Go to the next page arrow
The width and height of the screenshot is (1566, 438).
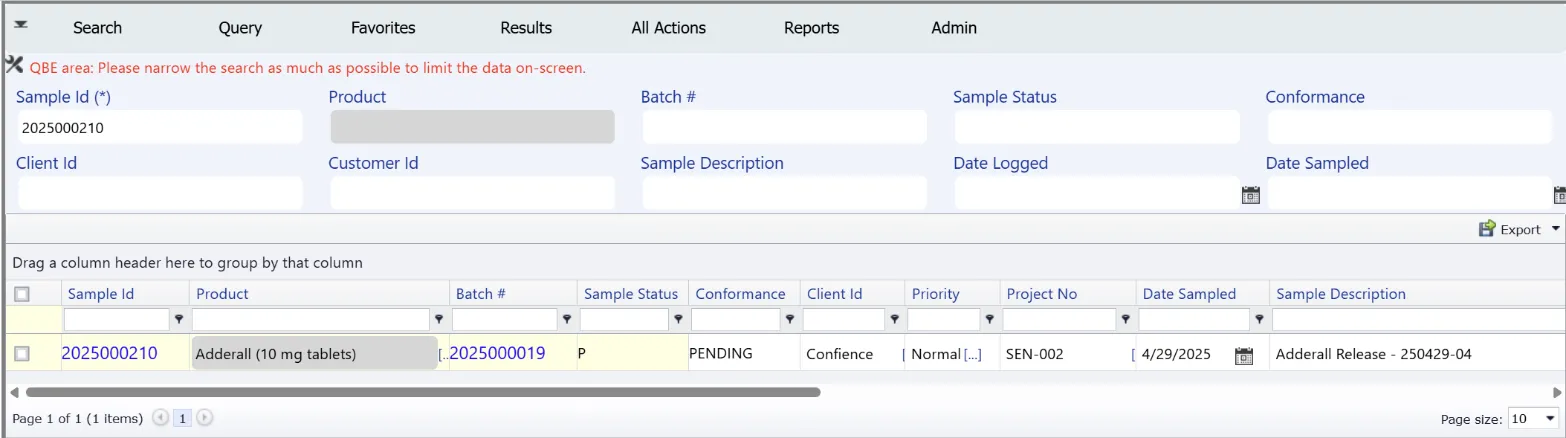pos(205,418)
